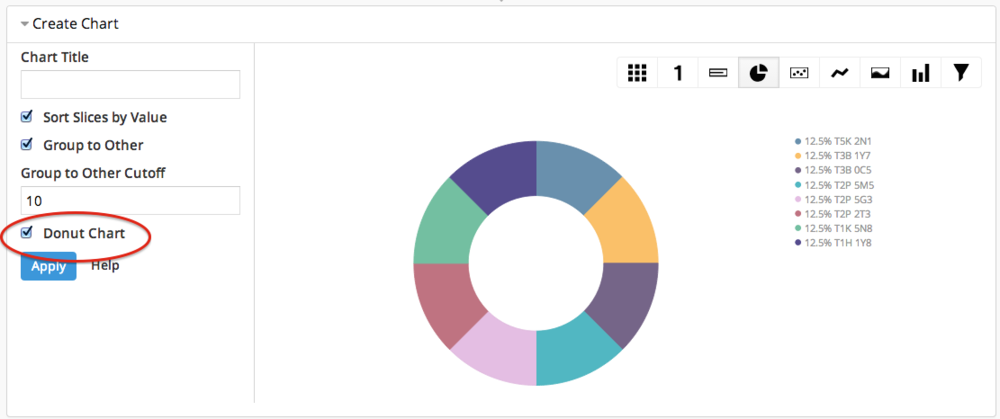Select the bar column chart icon

point(920,73)
